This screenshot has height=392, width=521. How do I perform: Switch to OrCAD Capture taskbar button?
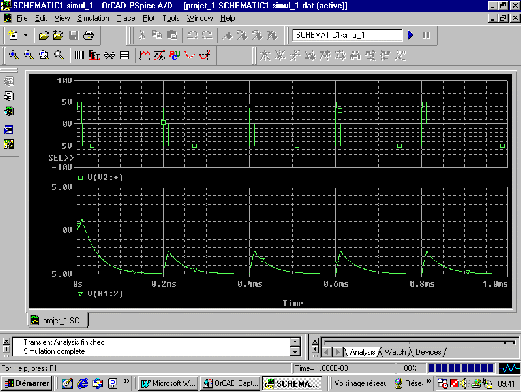click(x=231, y=383)
